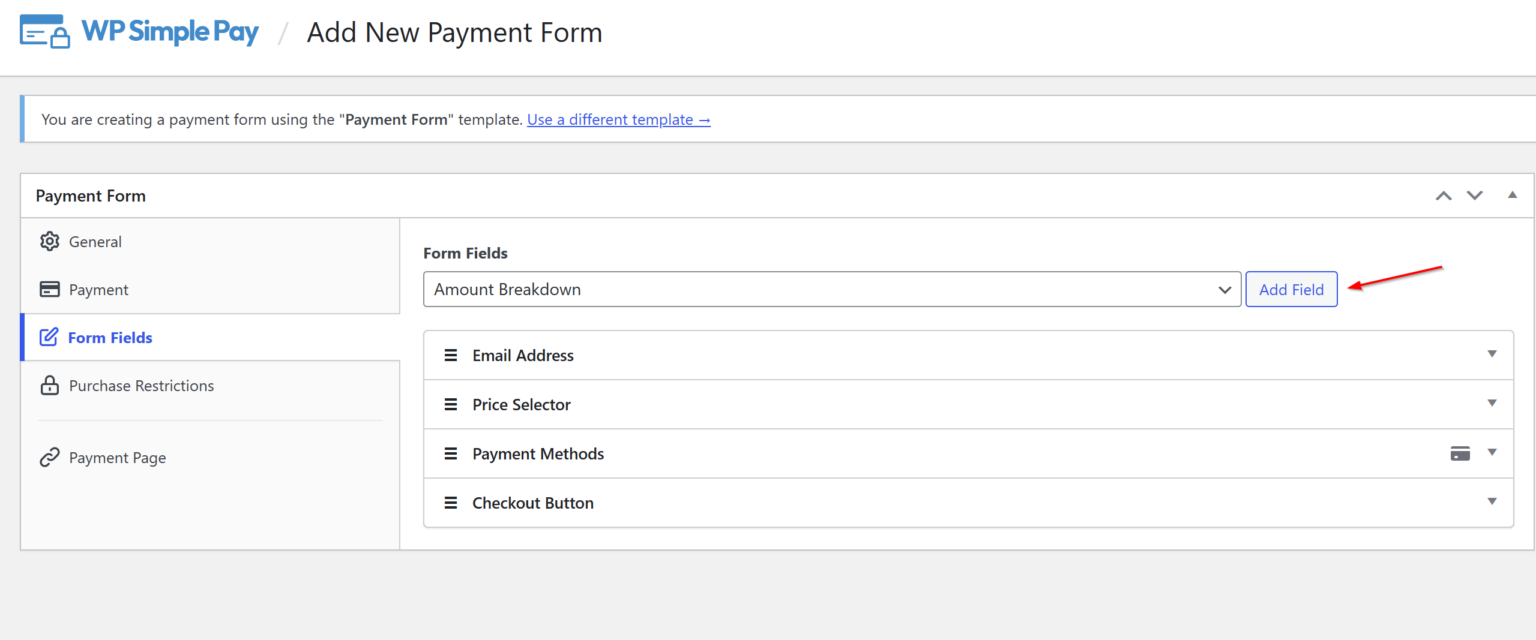The width and height of the screenshot is (1536, 640).
Task: Click the move-up arrow on Payment Form header
Action: click(1443, 195)
